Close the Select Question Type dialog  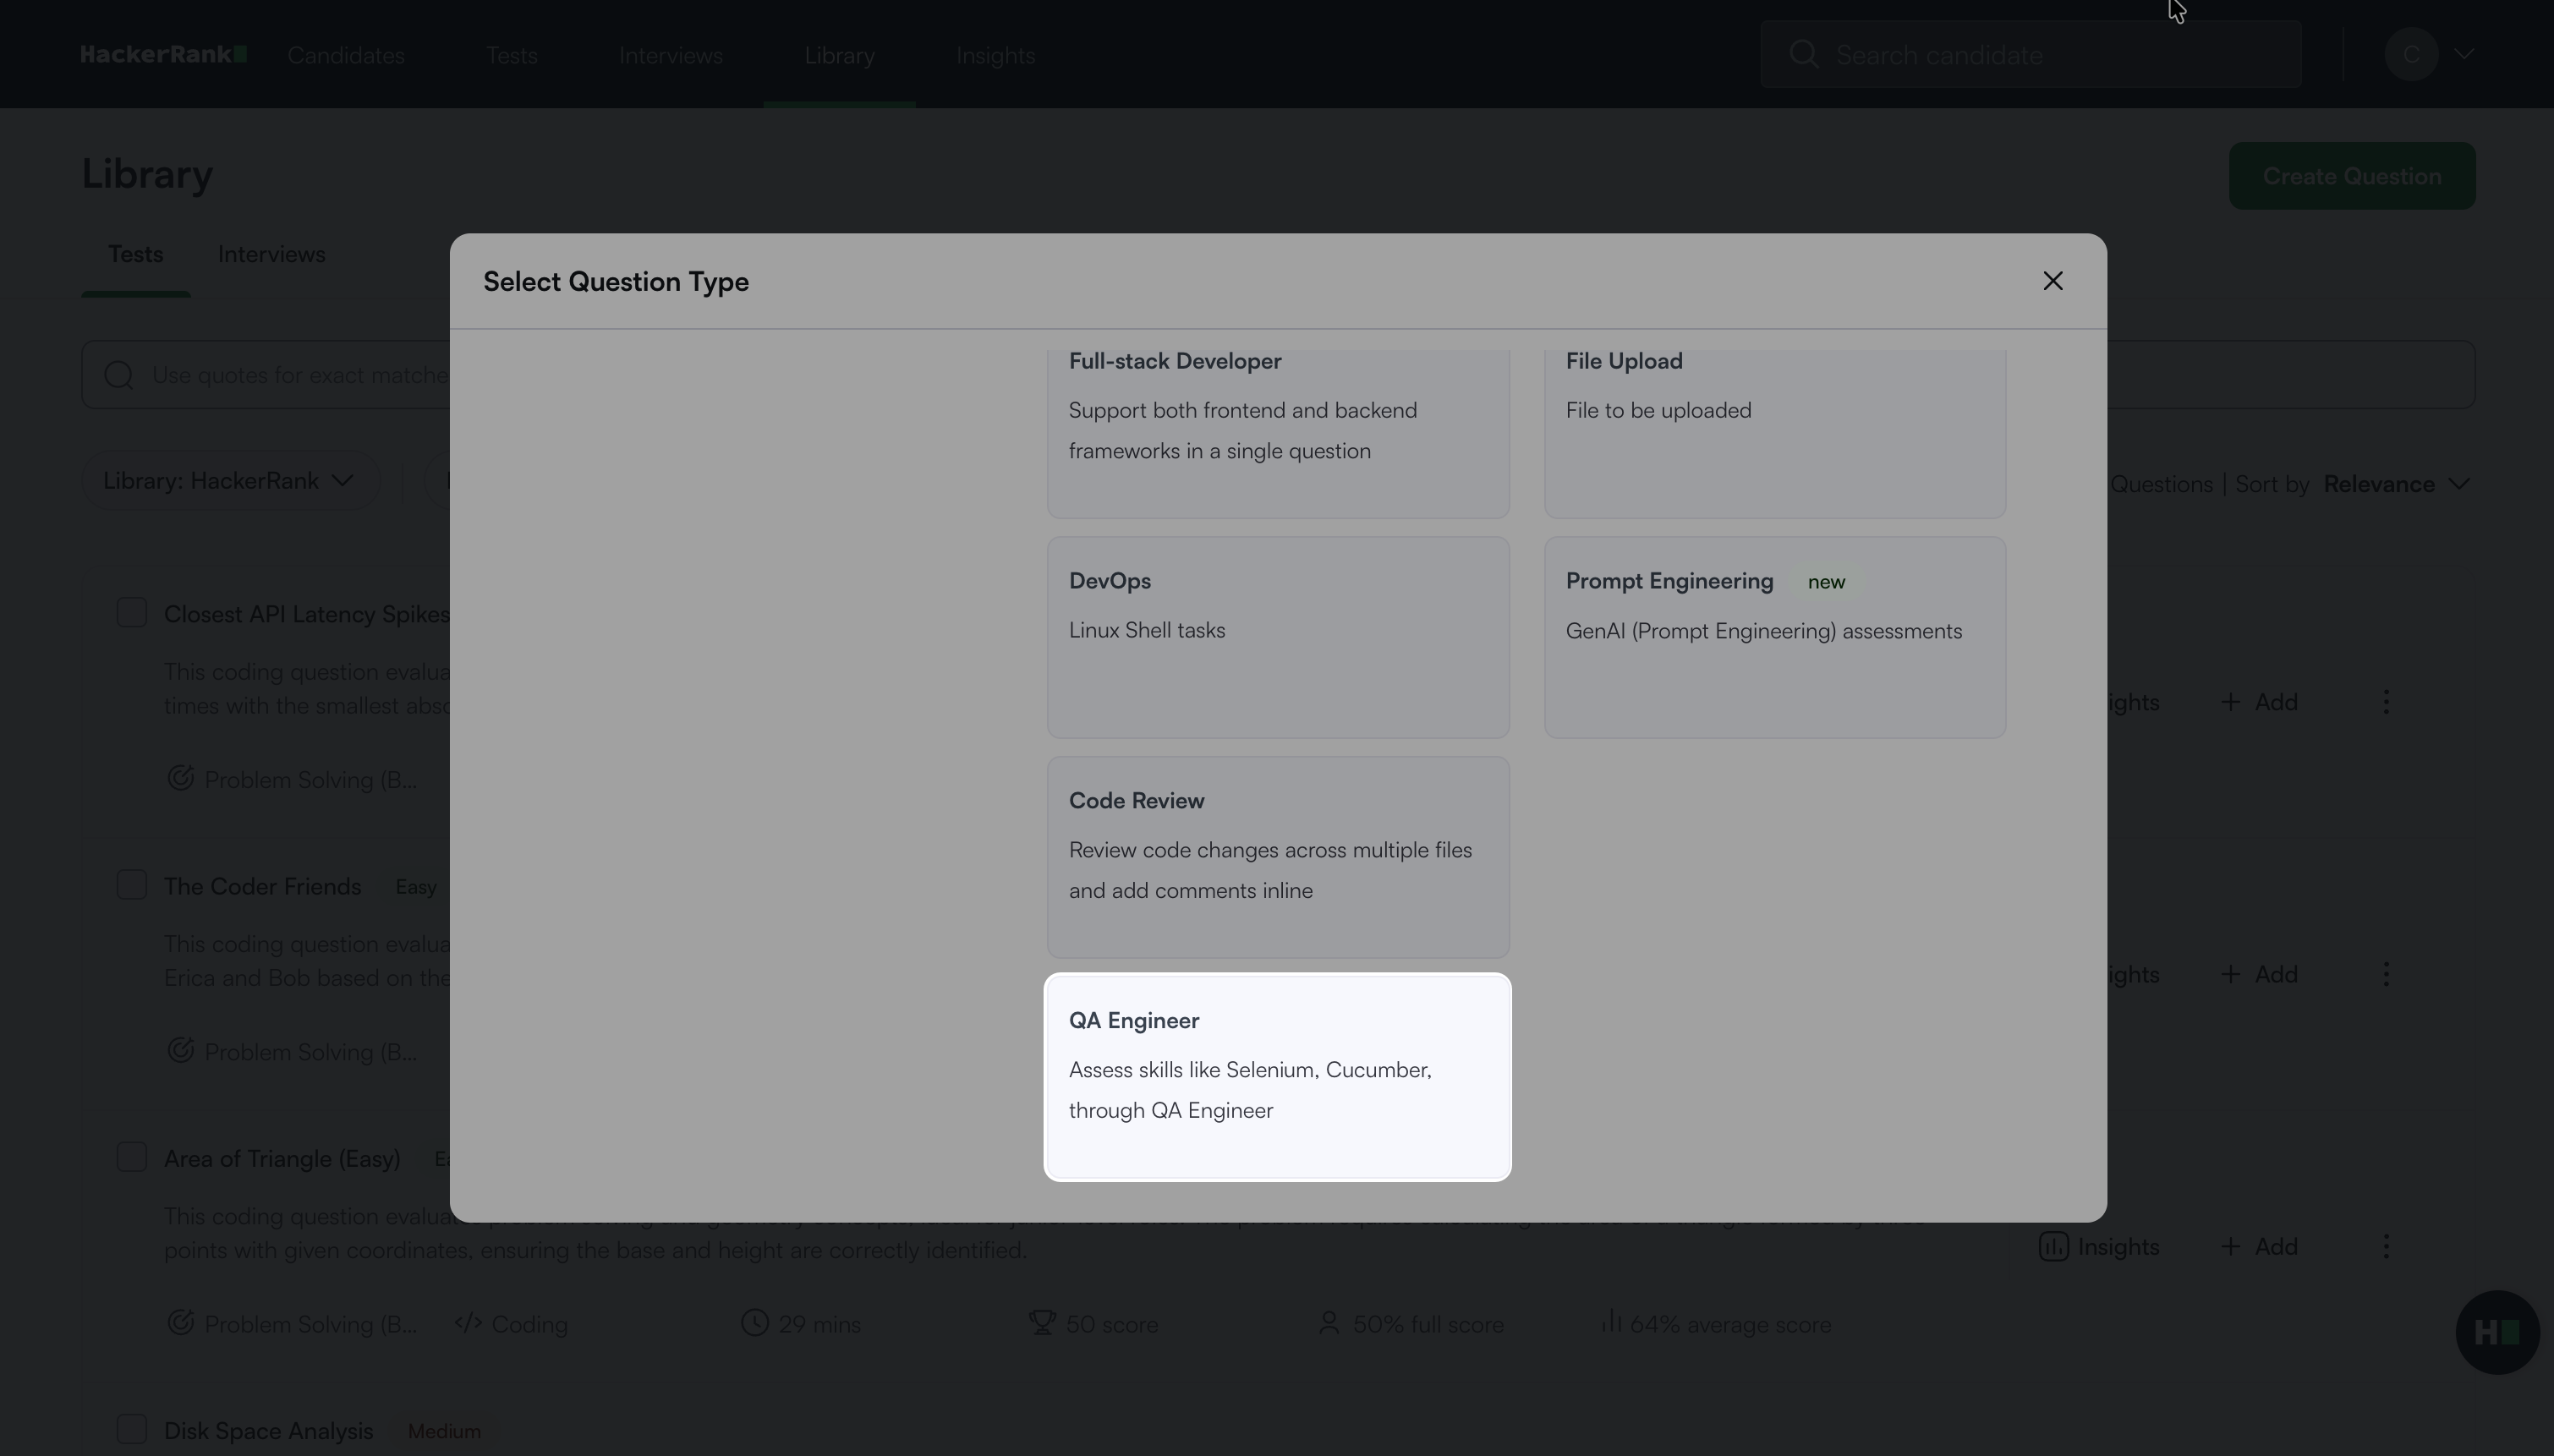click(x=2052, y=281)
